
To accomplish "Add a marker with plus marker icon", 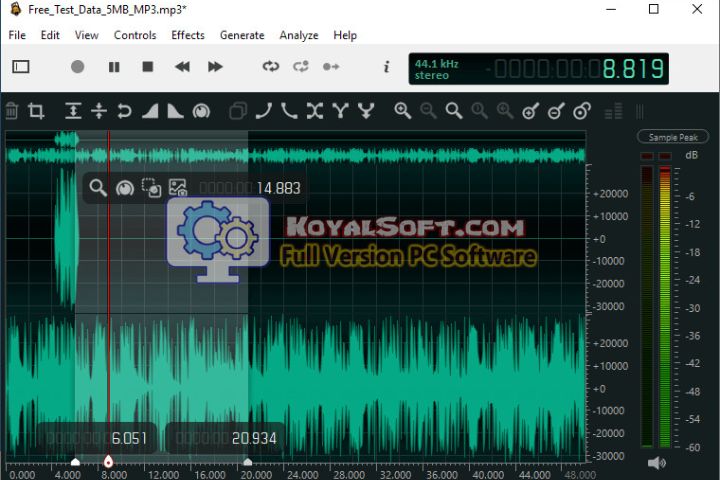I will tap(530, 111).
